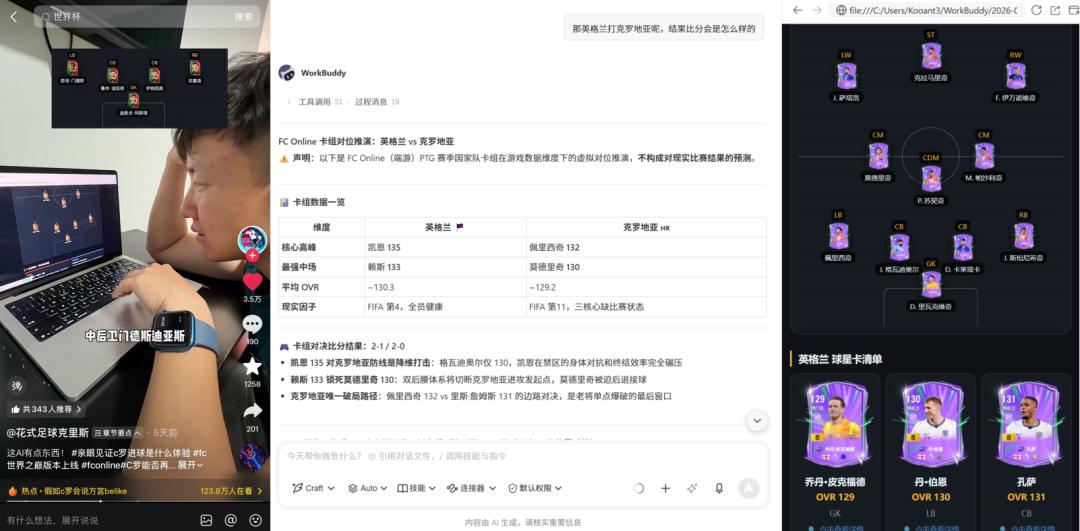This screenshot has height=531, width=1080.
Task: Open the 技能 skills dropdown
Action: pyautogui.click(x=417, y=488)
